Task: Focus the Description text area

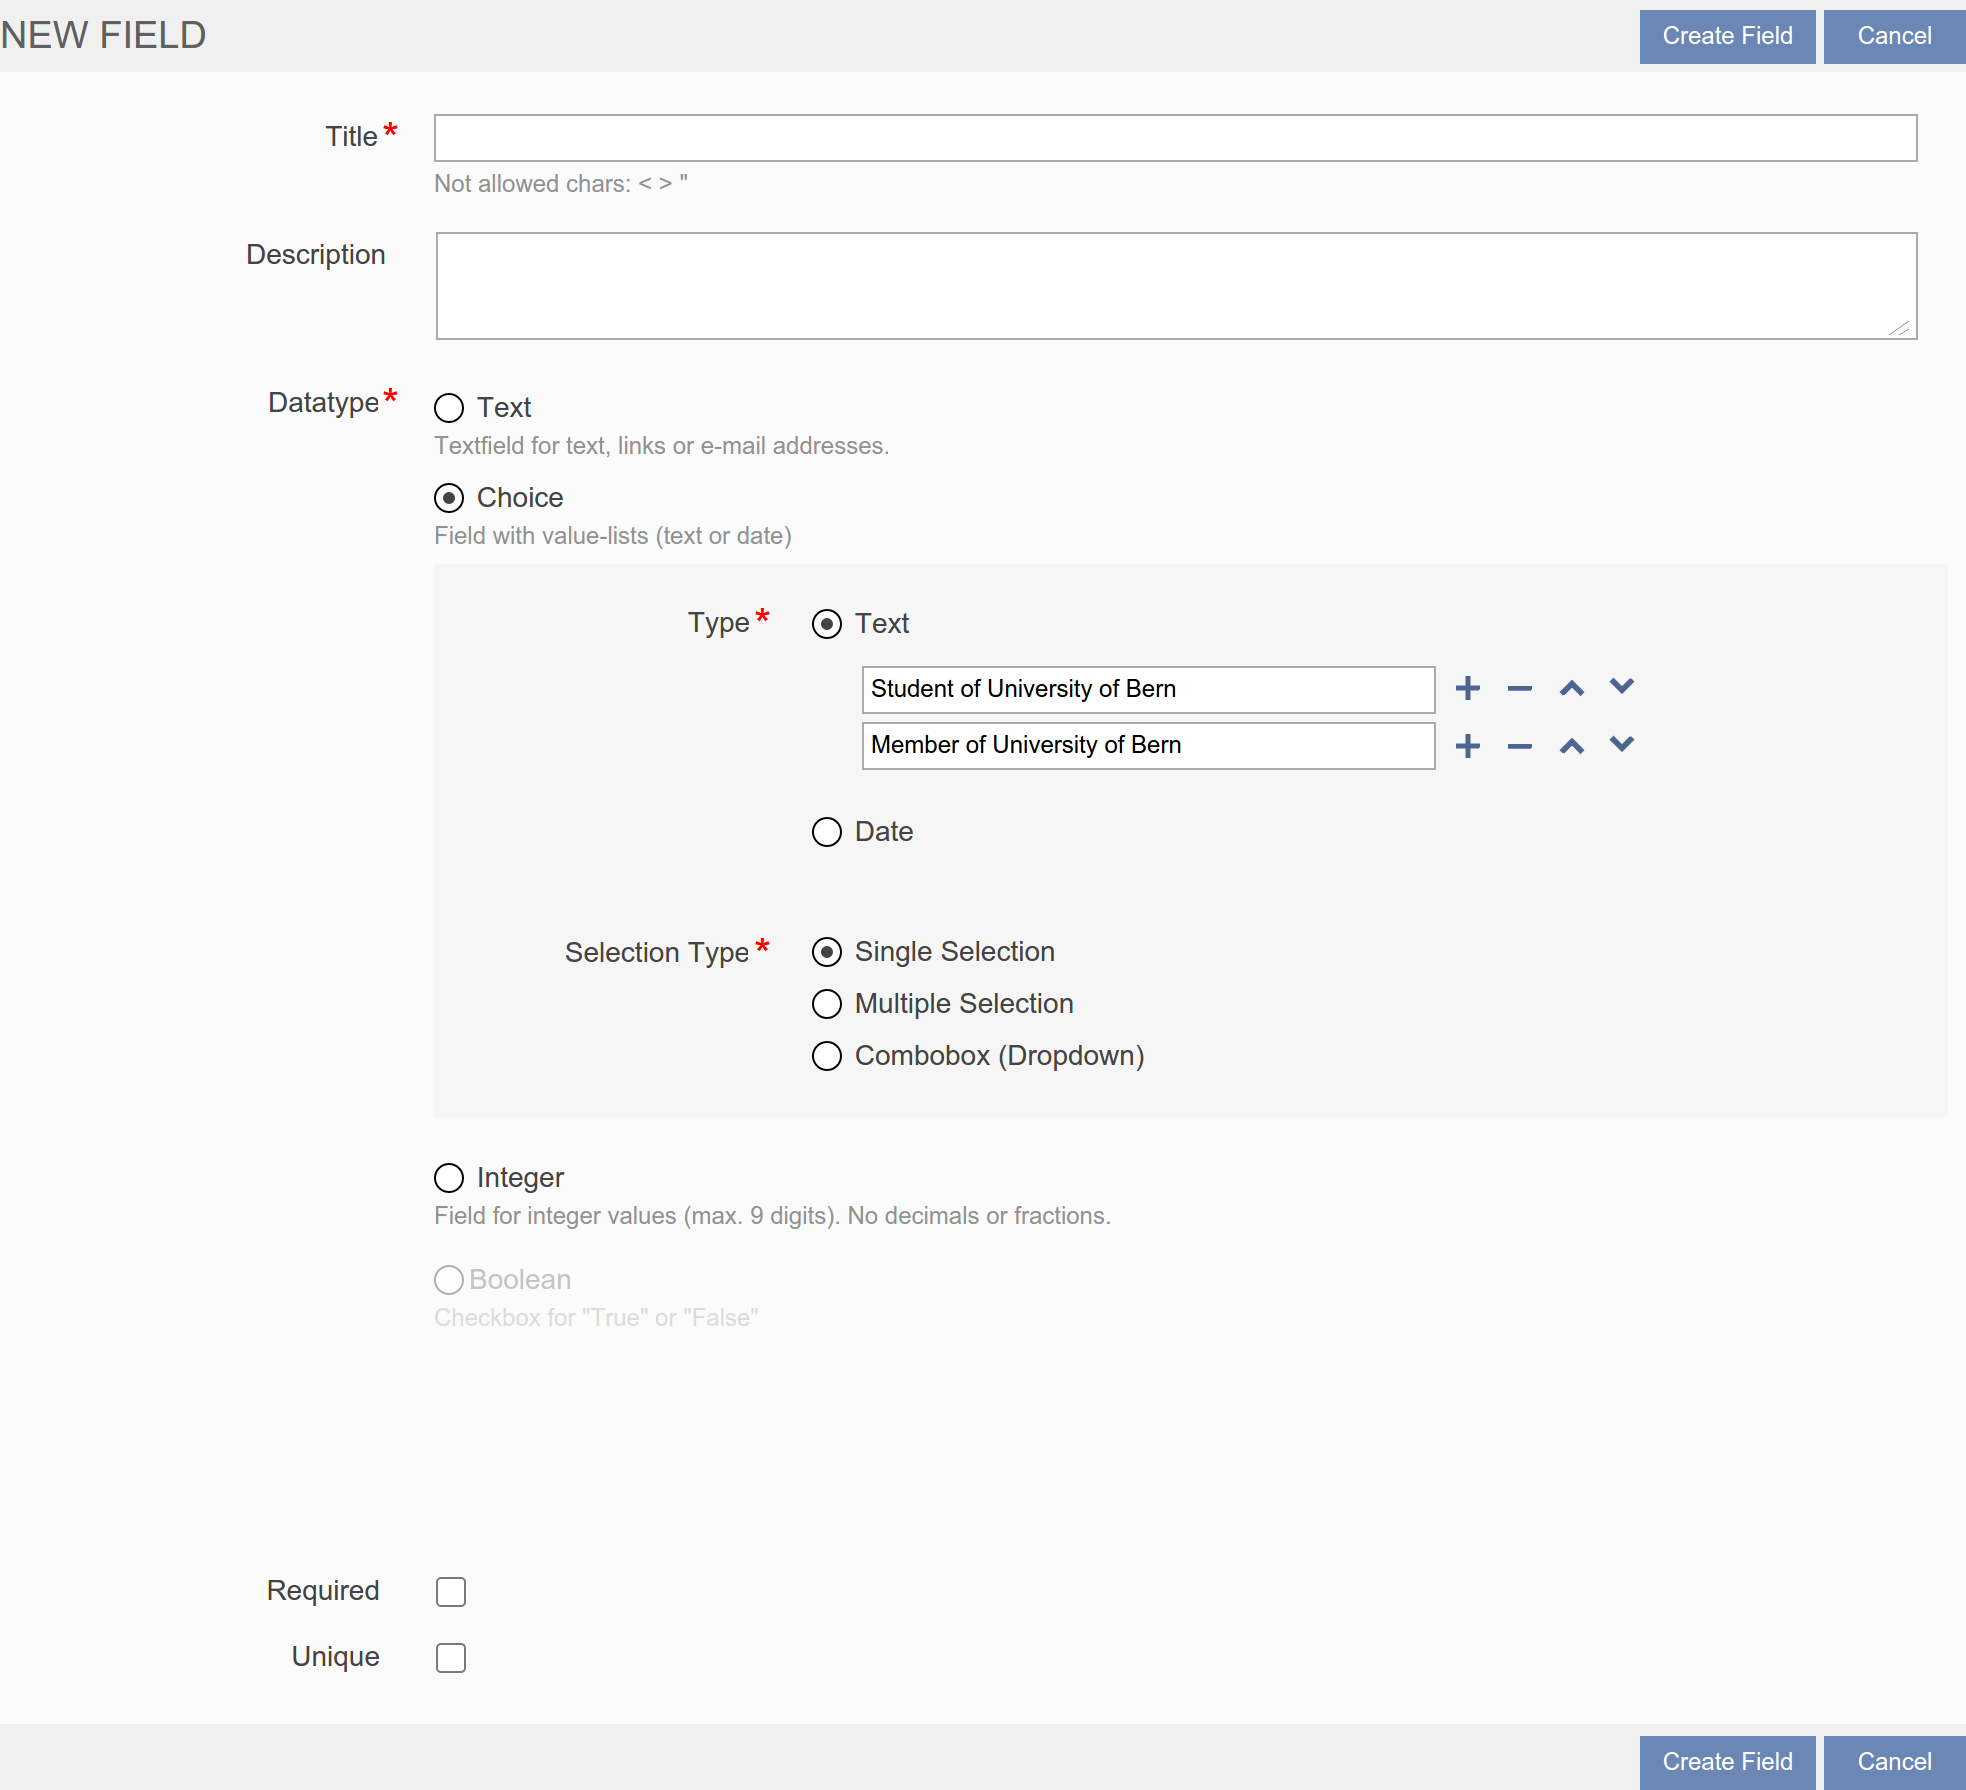Action: click(x=1175, y=286)
